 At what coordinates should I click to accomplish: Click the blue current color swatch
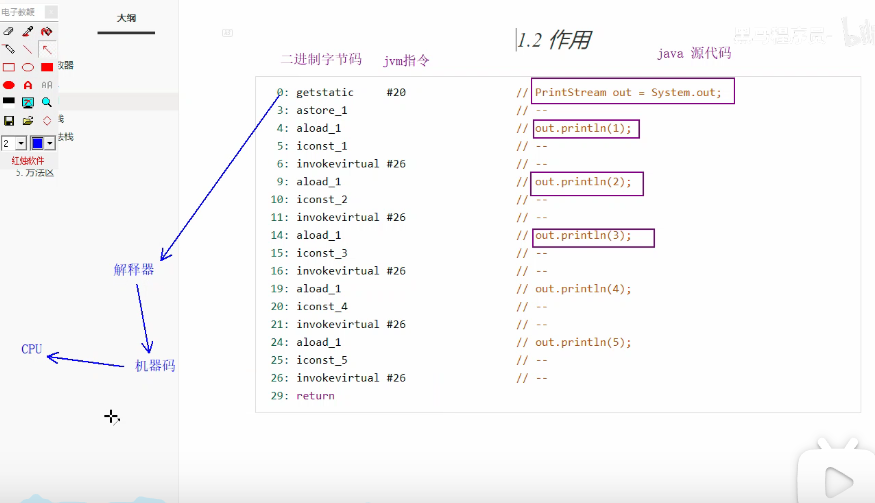click(x=37, y=143)
